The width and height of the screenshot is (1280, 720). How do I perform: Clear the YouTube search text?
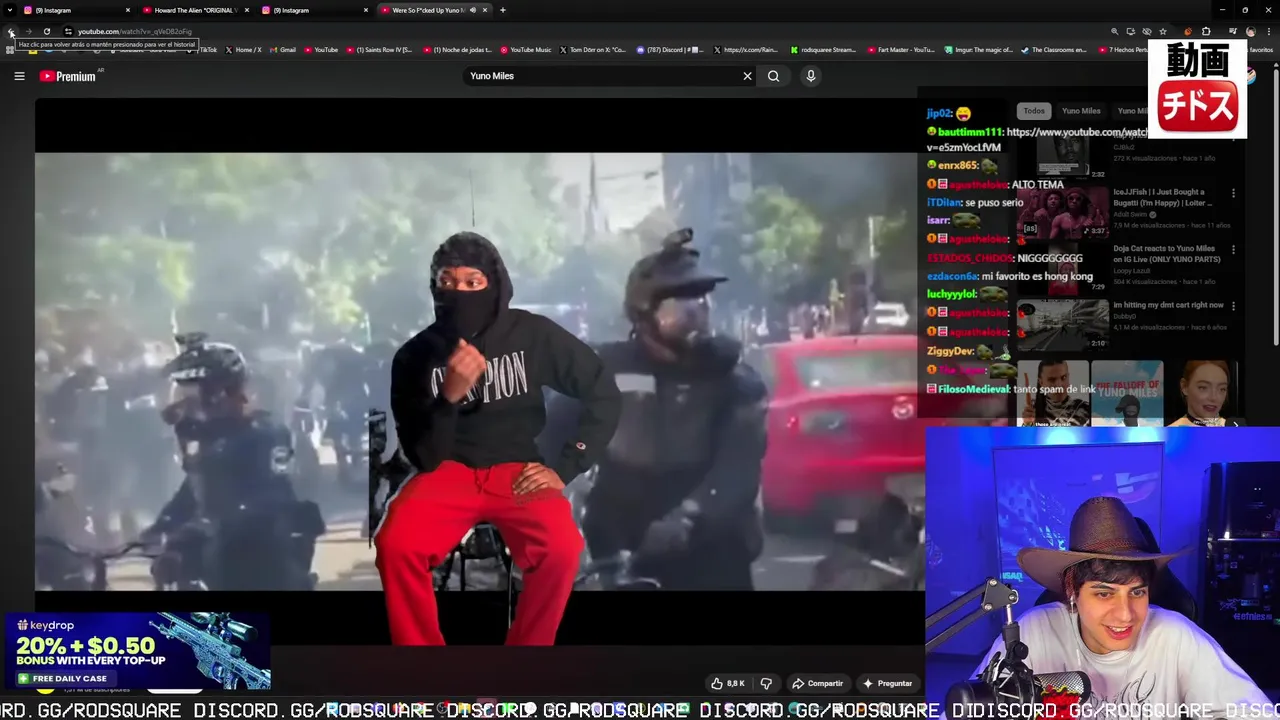[x=747, y=76]
